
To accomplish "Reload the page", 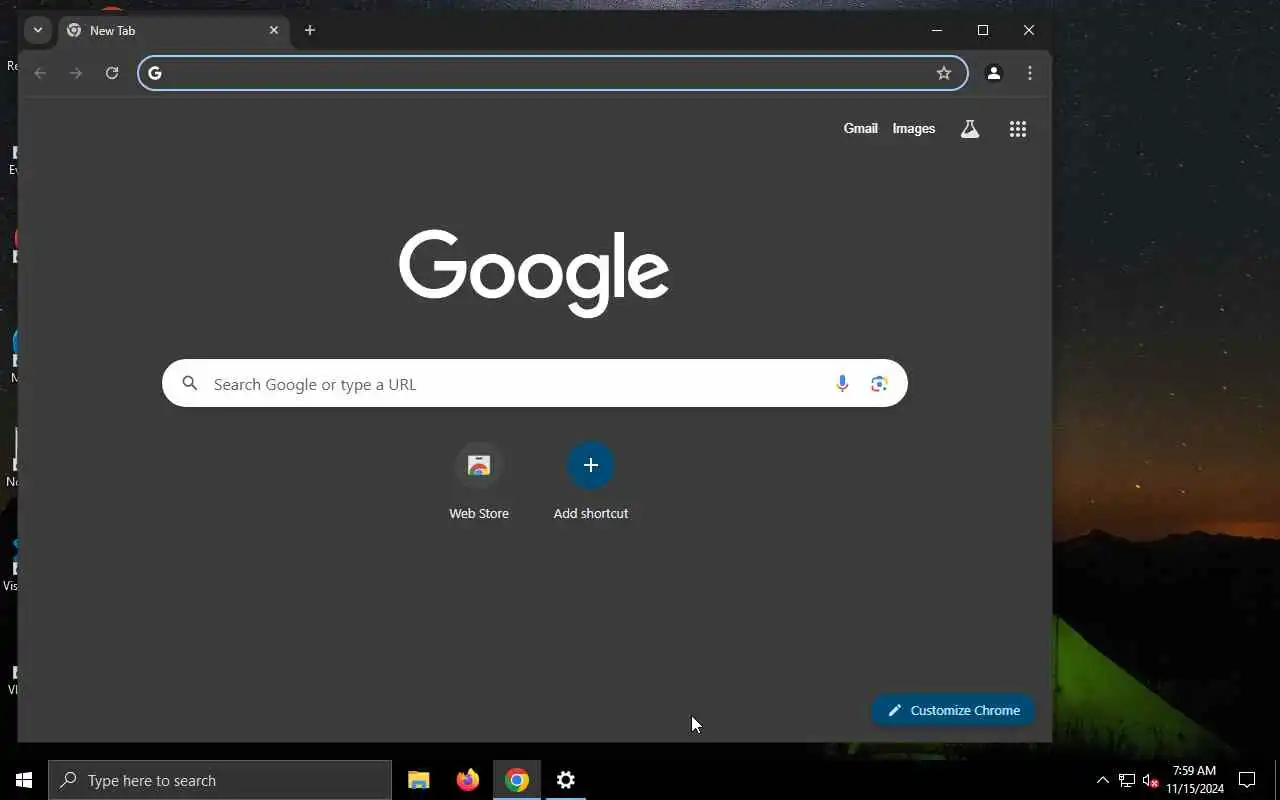I will tap(112, 73).
